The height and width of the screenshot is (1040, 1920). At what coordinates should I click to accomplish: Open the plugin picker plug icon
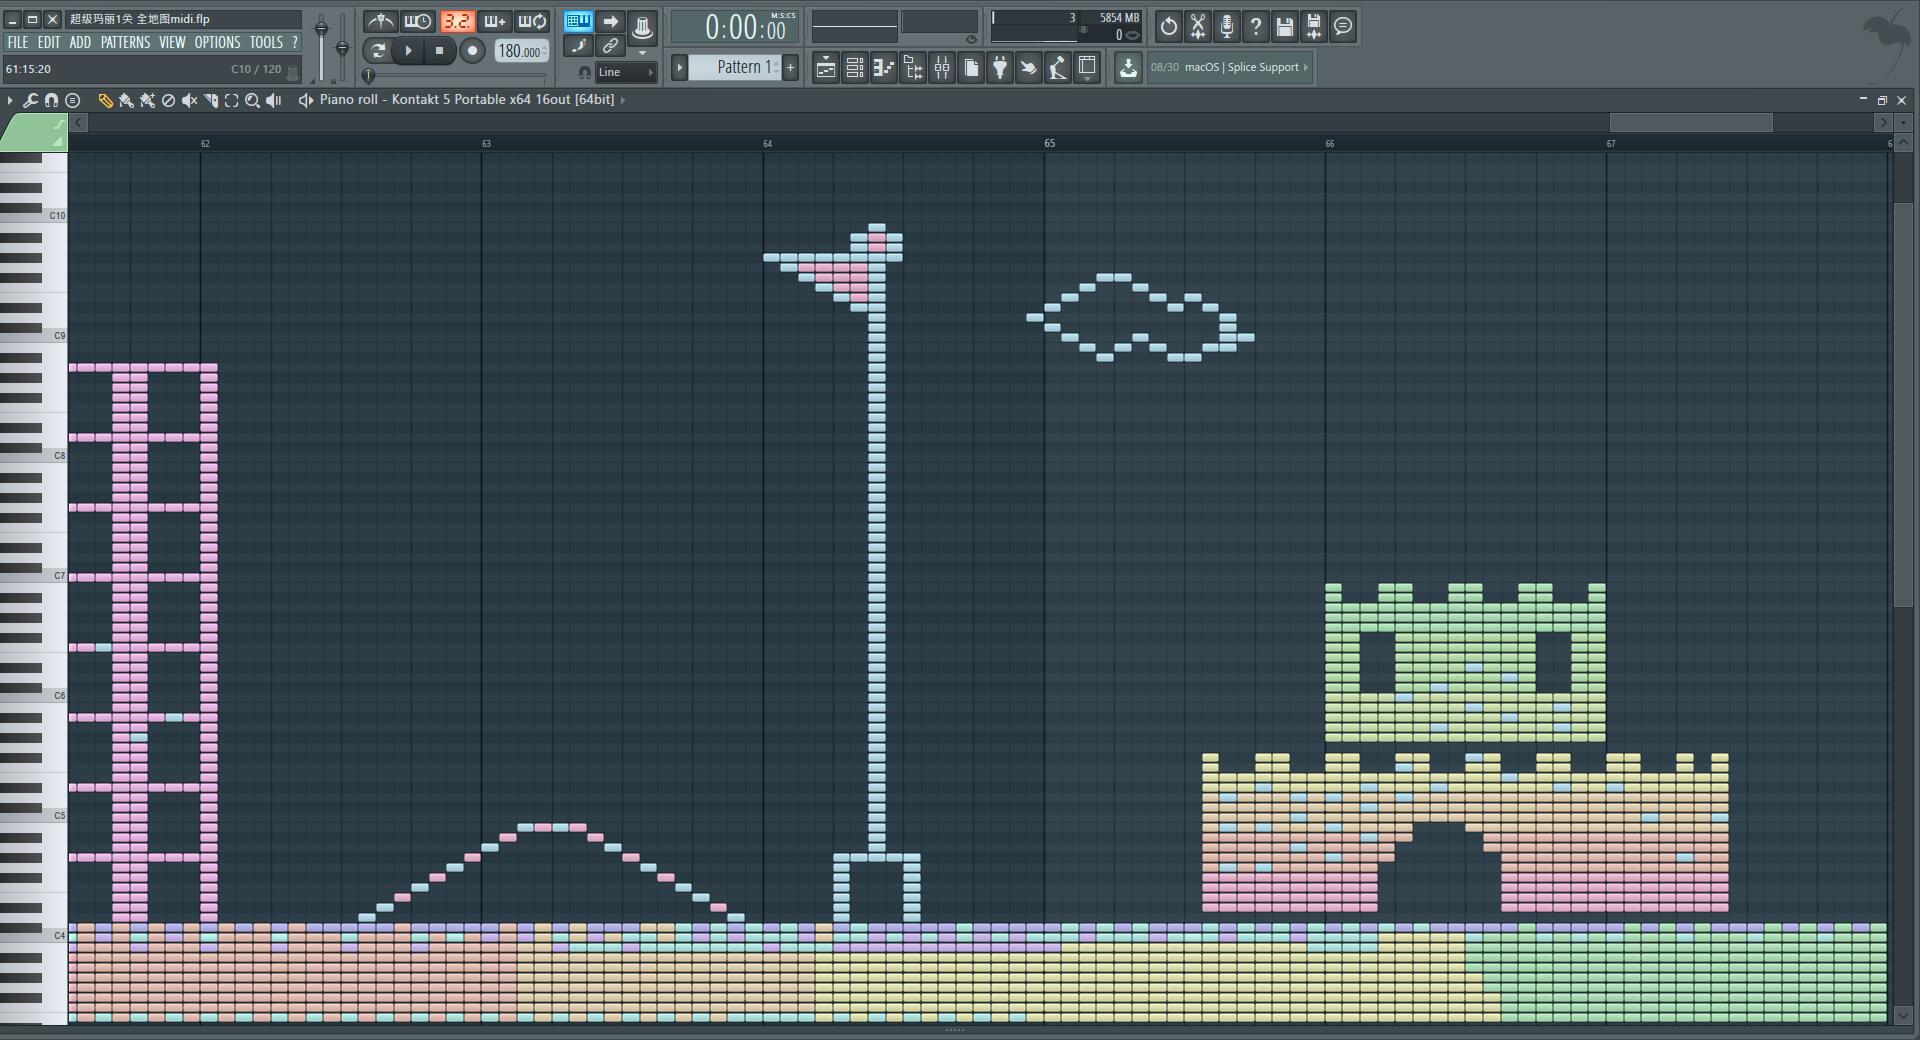click(x=1000, y=68)
